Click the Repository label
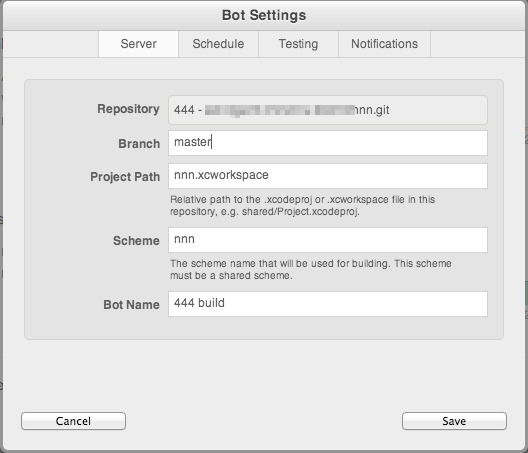Viewport: 528px width, 453px height. pos(128,109)
